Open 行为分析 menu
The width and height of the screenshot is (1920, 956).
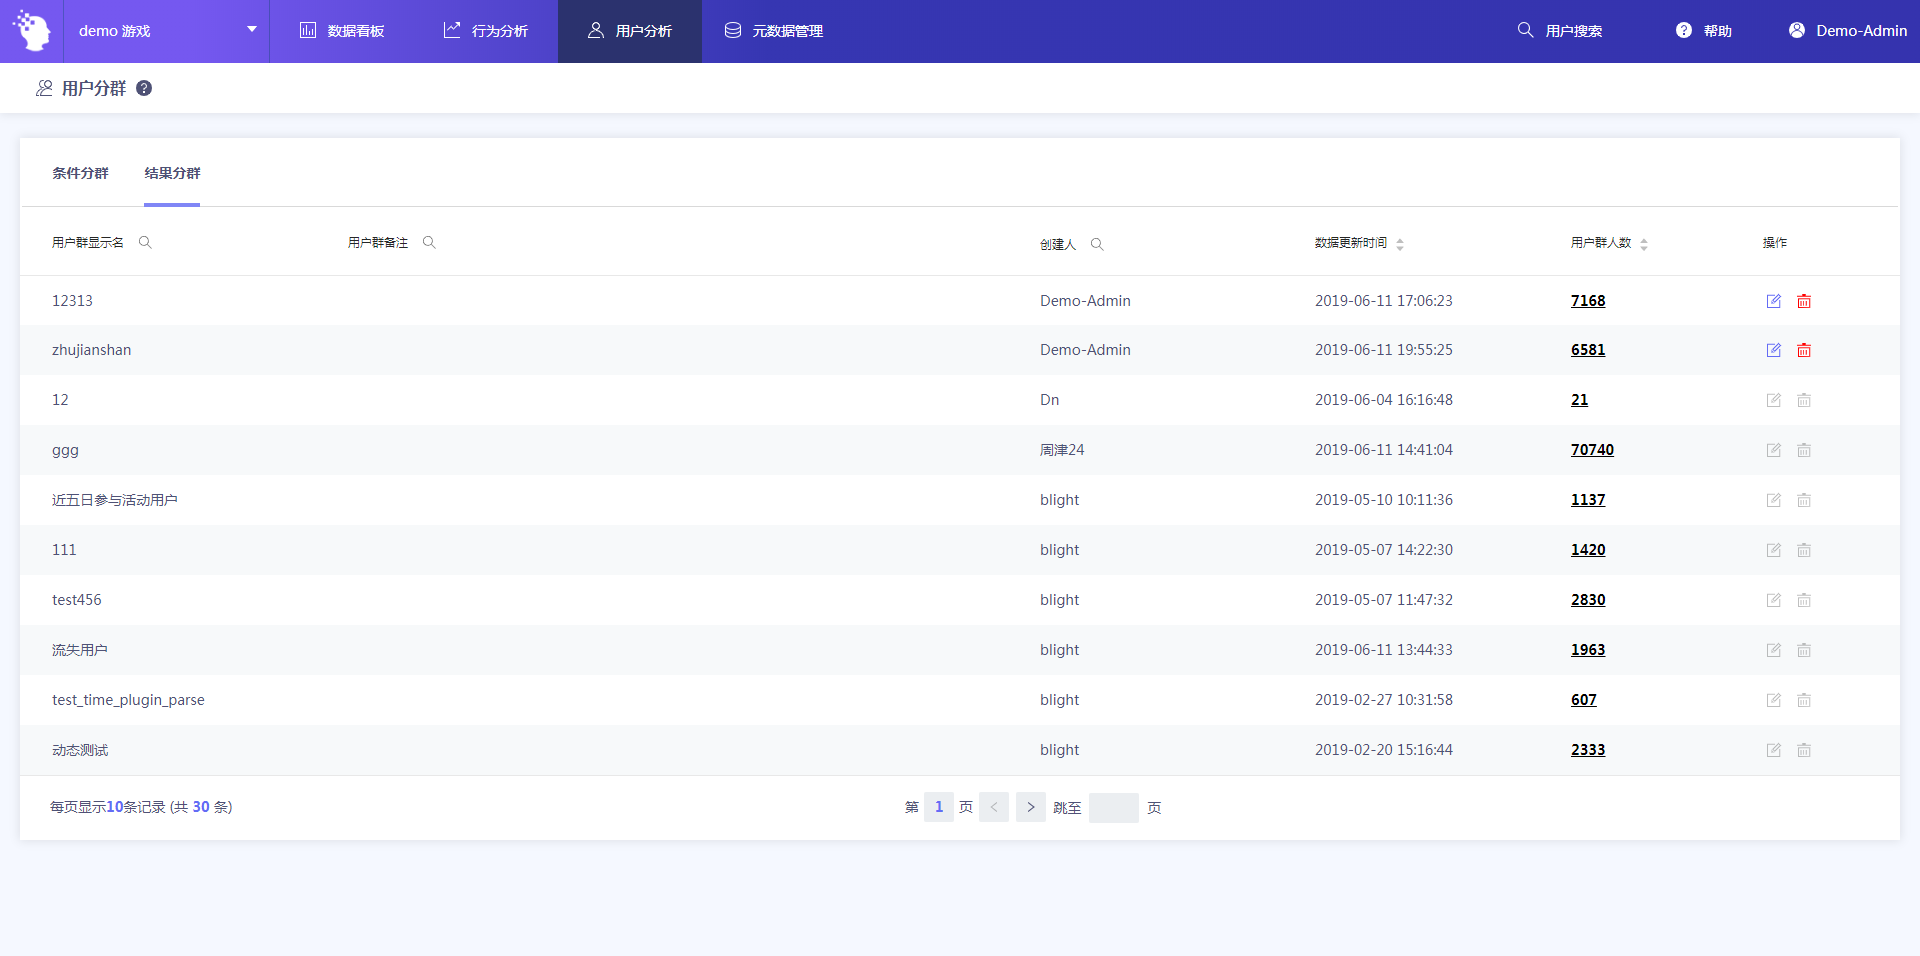tap(486, 31)
